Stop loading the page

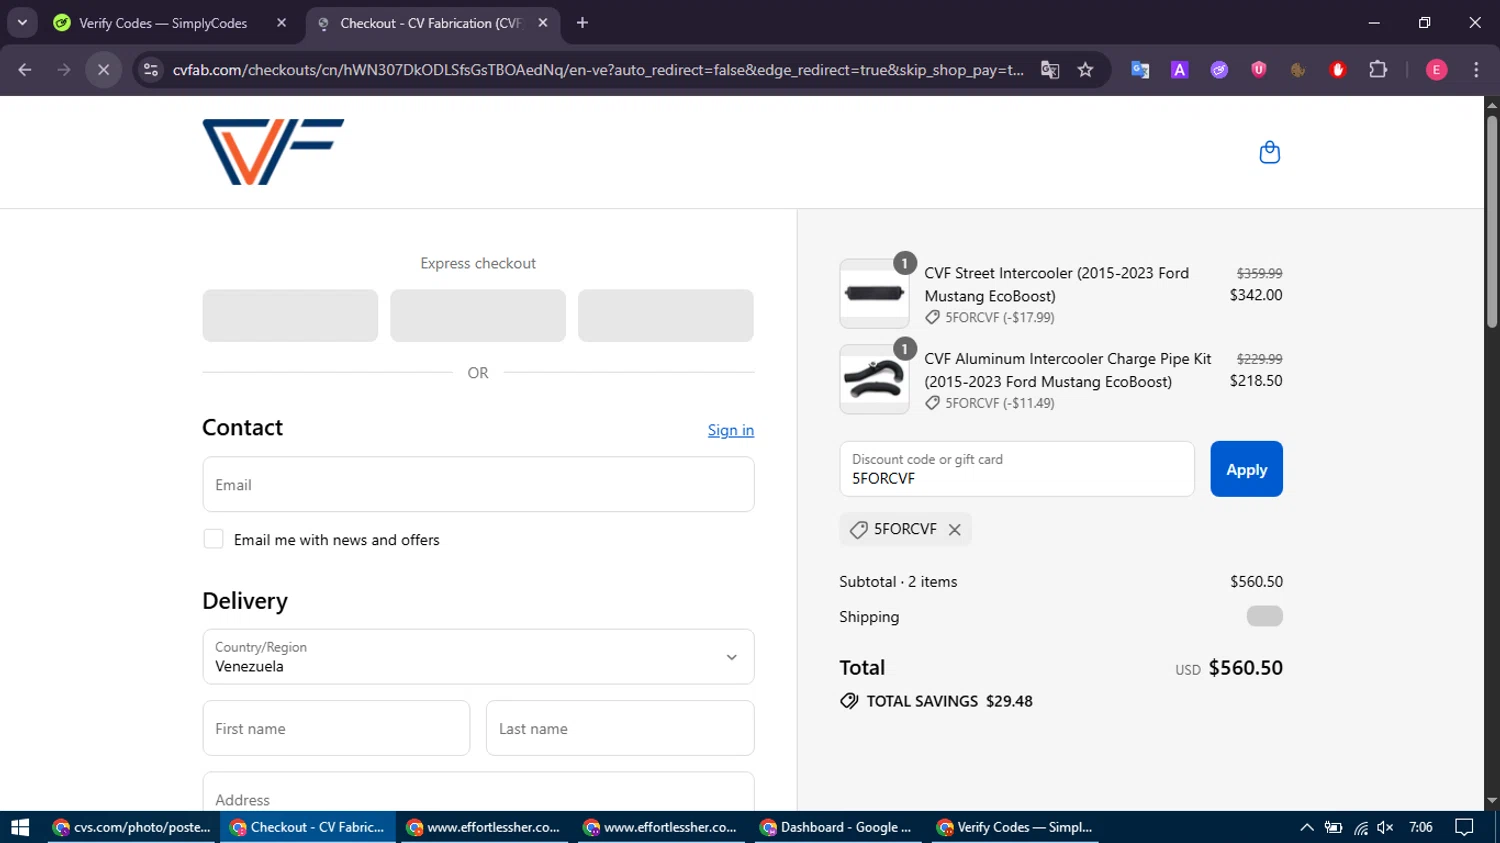pyautogui.click(x=103, y=70)
